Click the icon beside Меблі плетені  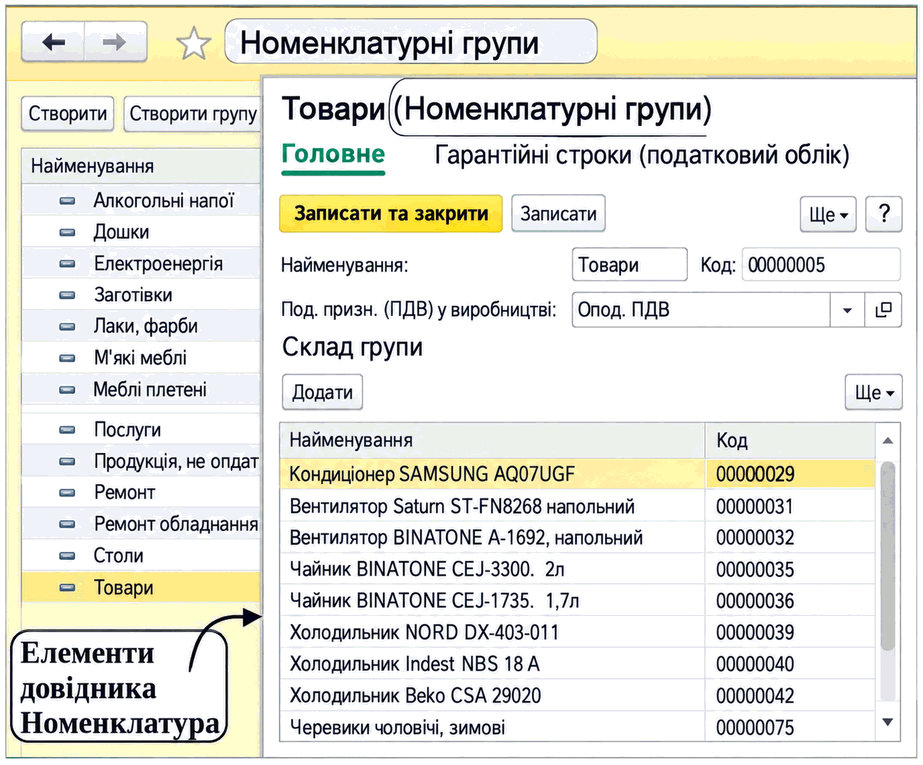(68, 390)
